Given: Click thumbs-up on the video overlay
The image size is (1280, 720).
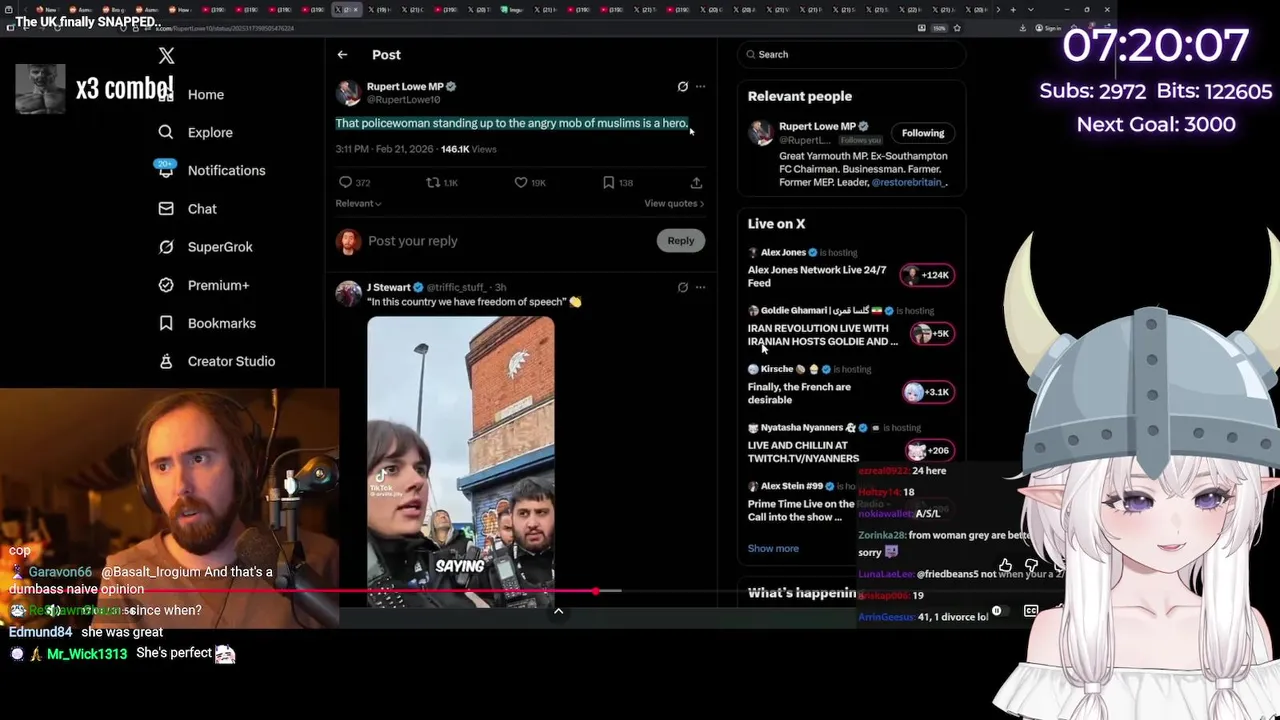Looking at the screenshot, I should 1005,566.
